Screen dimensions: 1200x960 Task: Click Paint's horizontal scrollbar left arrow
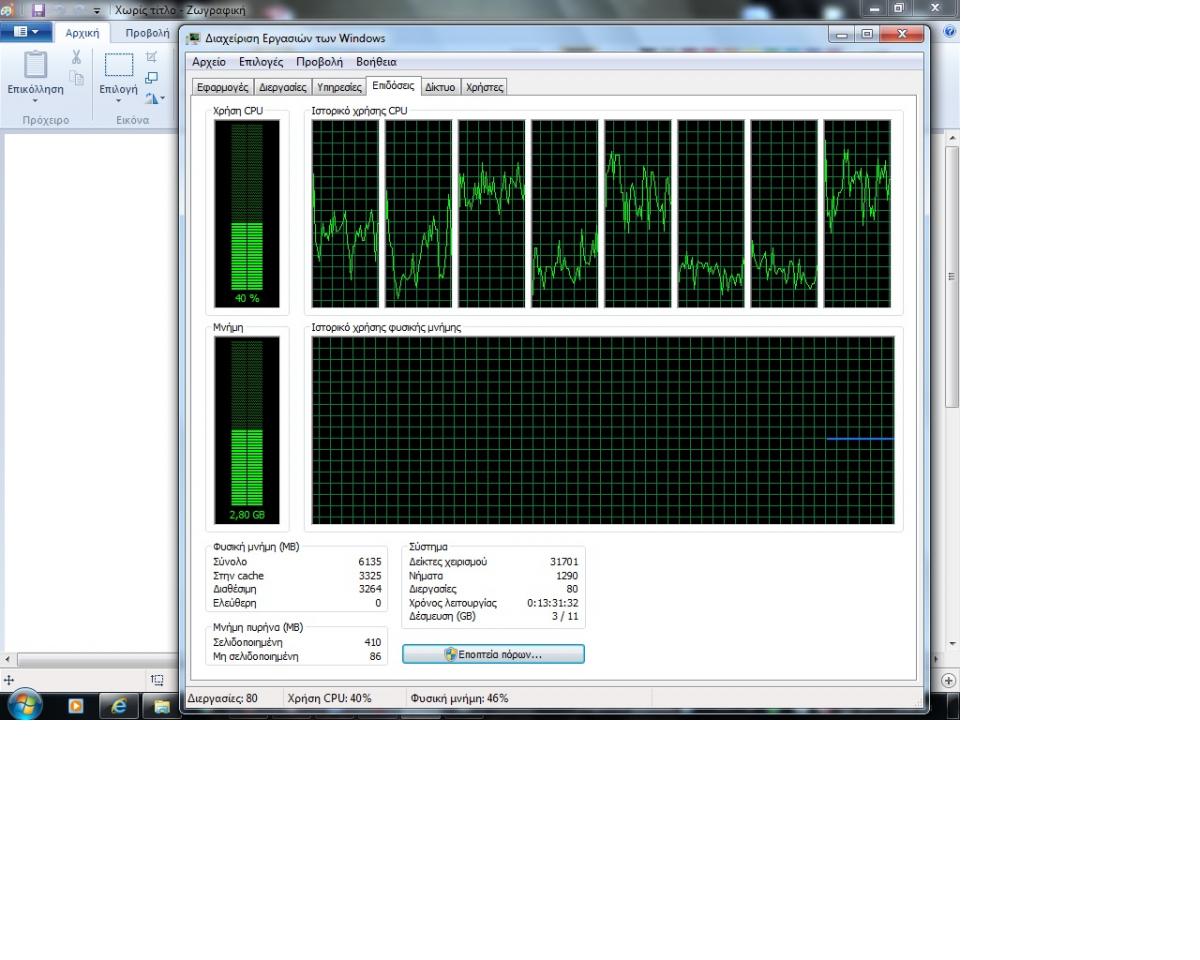9,660
